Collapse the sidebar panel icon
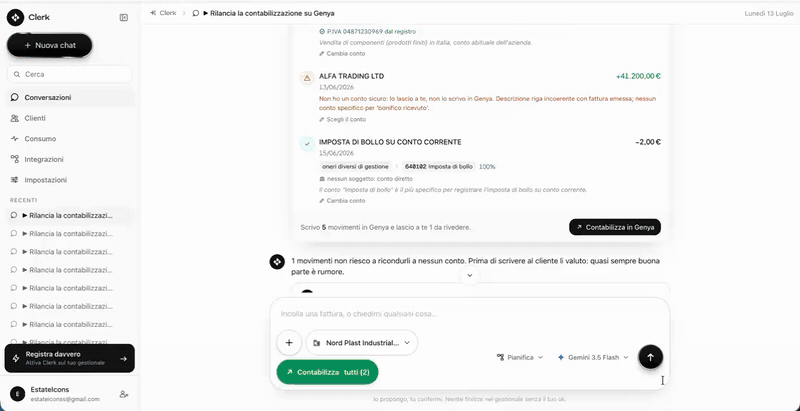The height and width of the screenshot is (411, 800). 123,18
